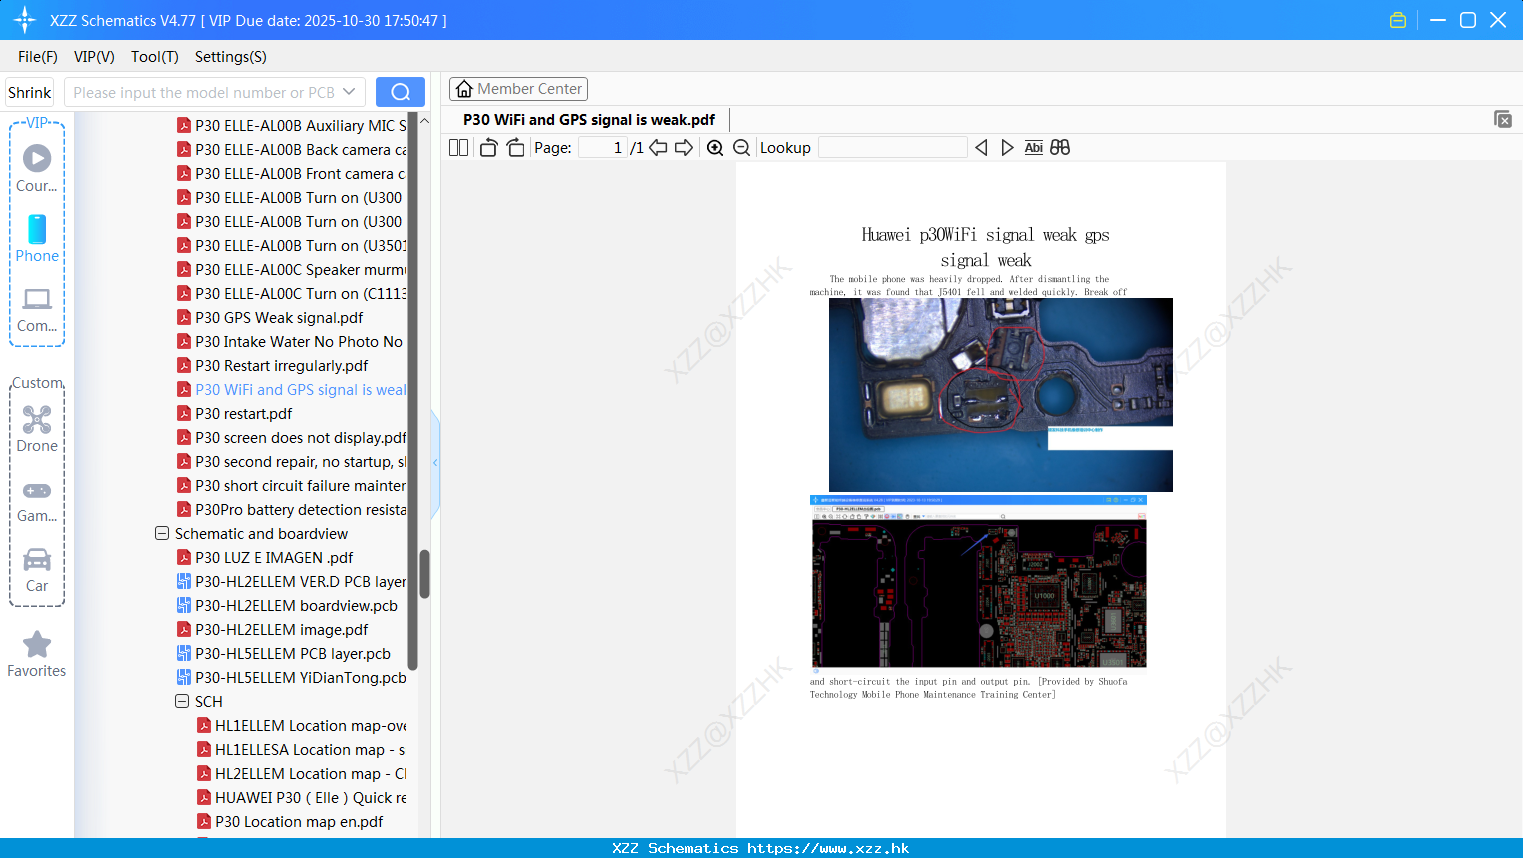The height and width of the screenshot is (858, 1523).
Task: Open P30 ELLE-AL00C Speaker murmur file
Action: [x=292, y=270]
